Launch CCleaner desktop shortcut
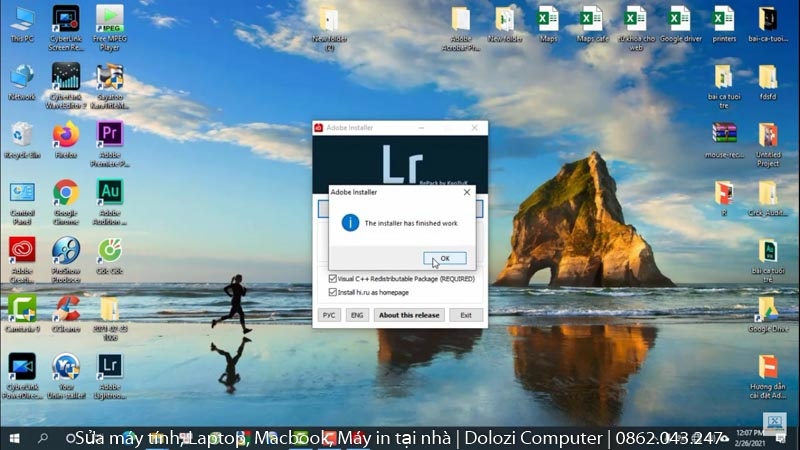 point(66,314)
